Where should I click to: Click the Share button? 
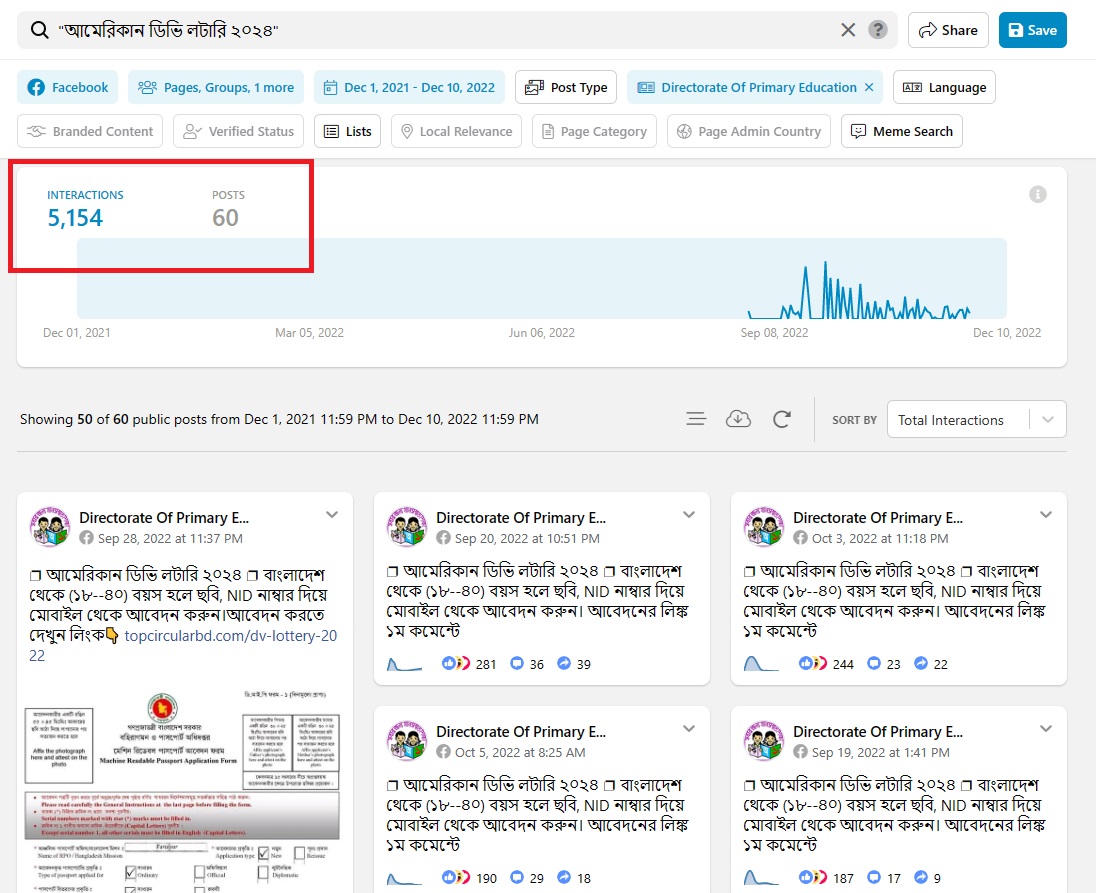pos(948,30)
